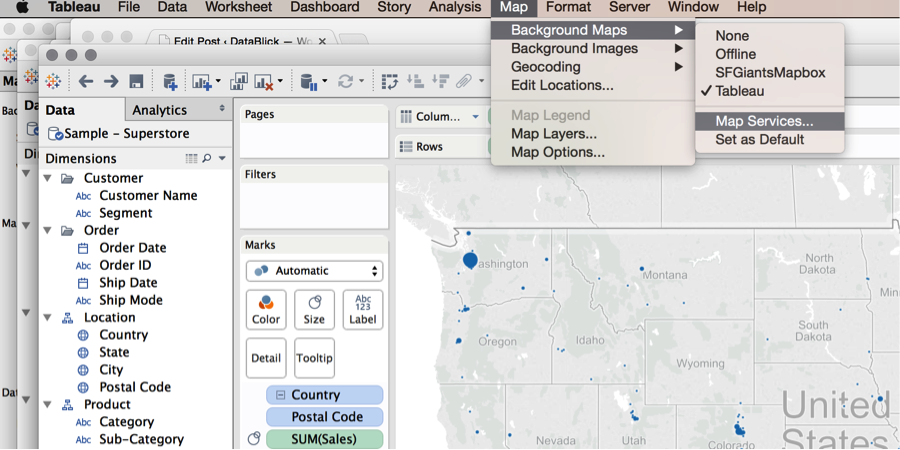Screen dimensions: 900x450
Task: Click the back arrow undo icon
Action: 86,81
